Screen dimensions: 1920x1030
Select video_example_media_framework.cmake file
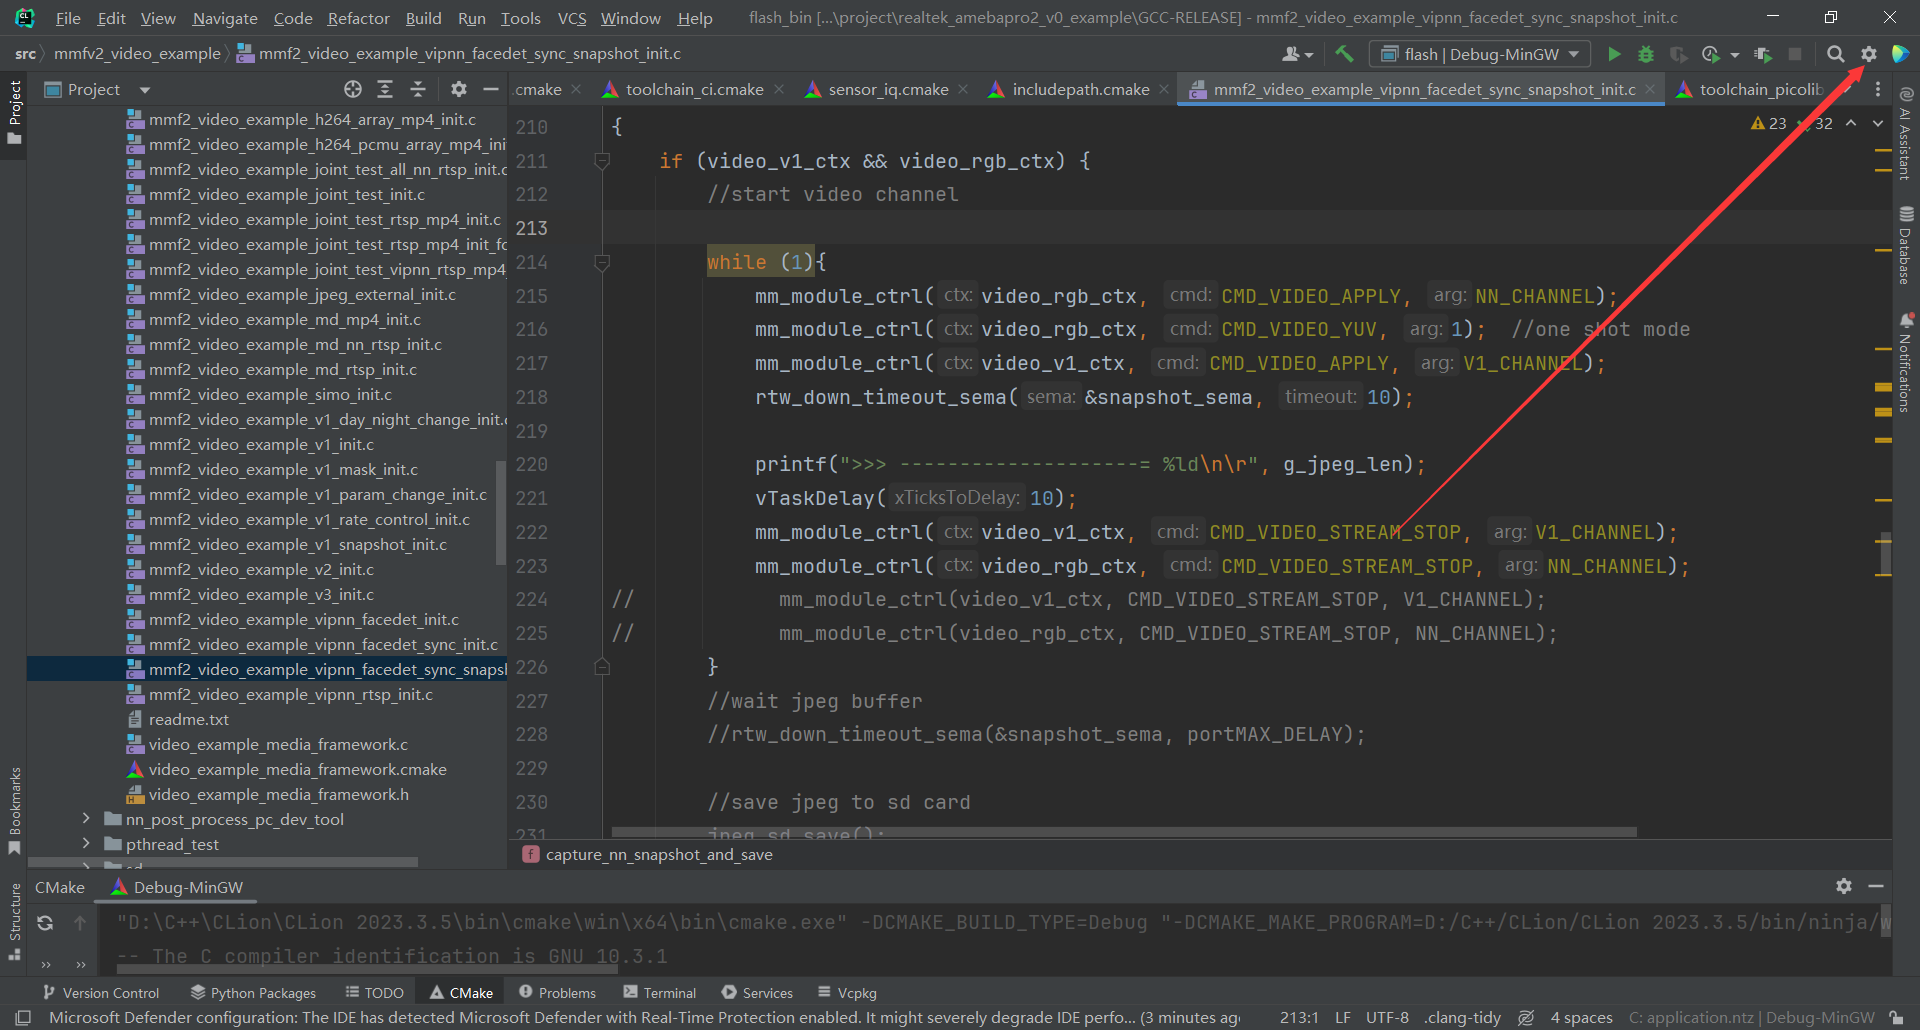pos(297,769)
